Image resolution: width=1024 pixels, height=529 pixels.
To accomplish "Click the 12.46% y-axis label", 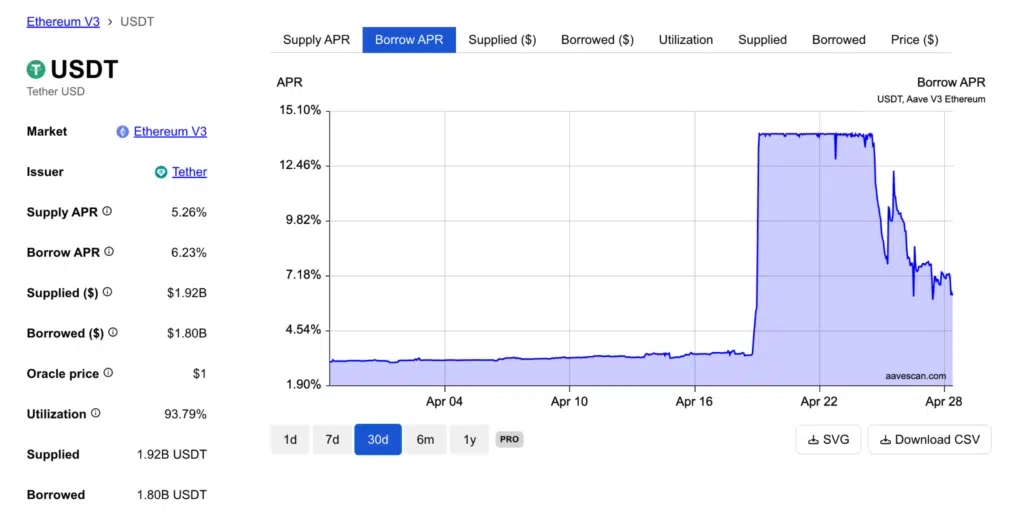I will (300, 165).
